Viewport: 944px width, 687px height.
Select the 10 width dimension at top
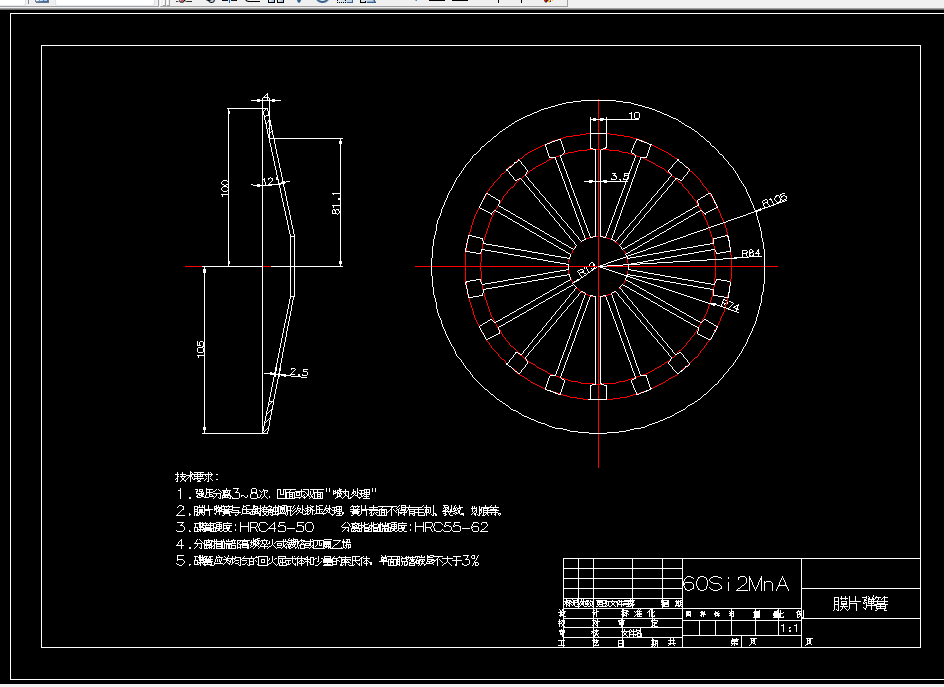click(x=633, y=116)
